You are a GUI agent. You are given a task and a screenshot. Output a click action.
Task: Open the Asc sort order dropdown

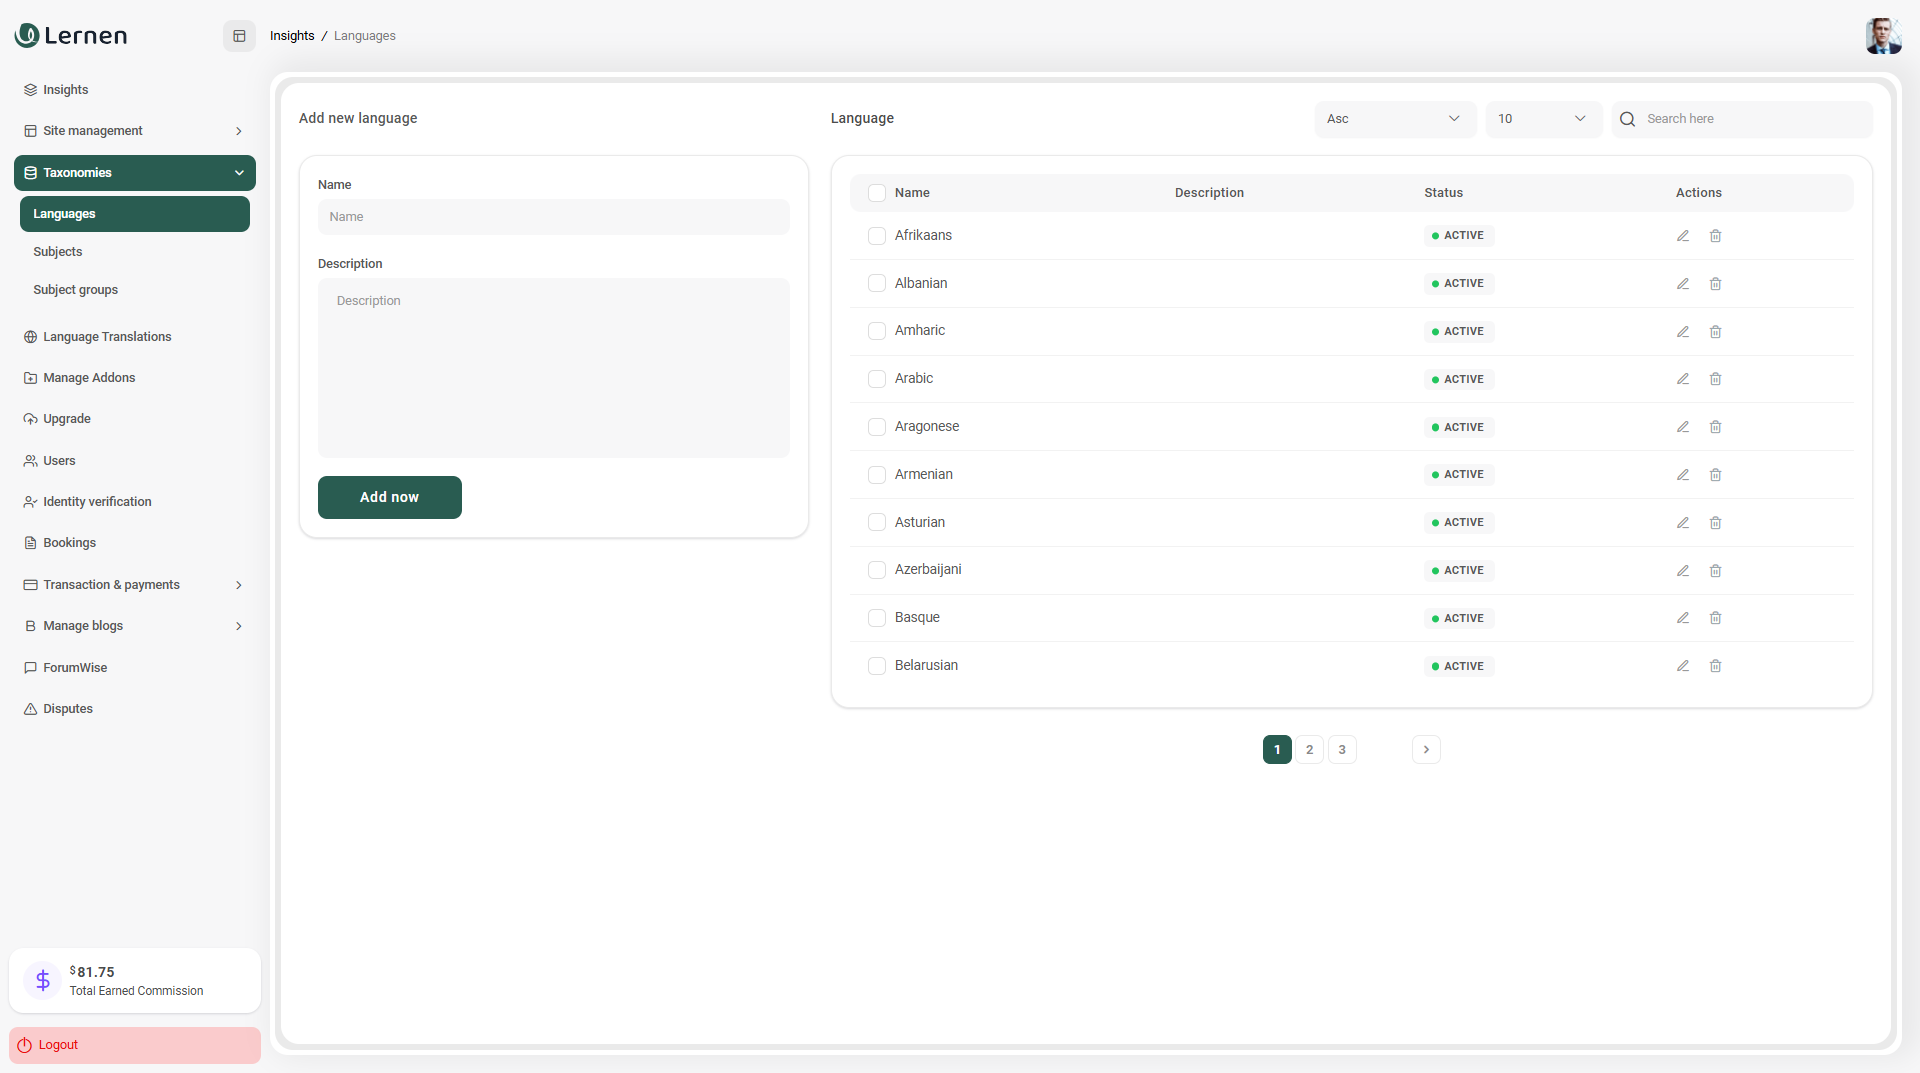(1394, 119)
